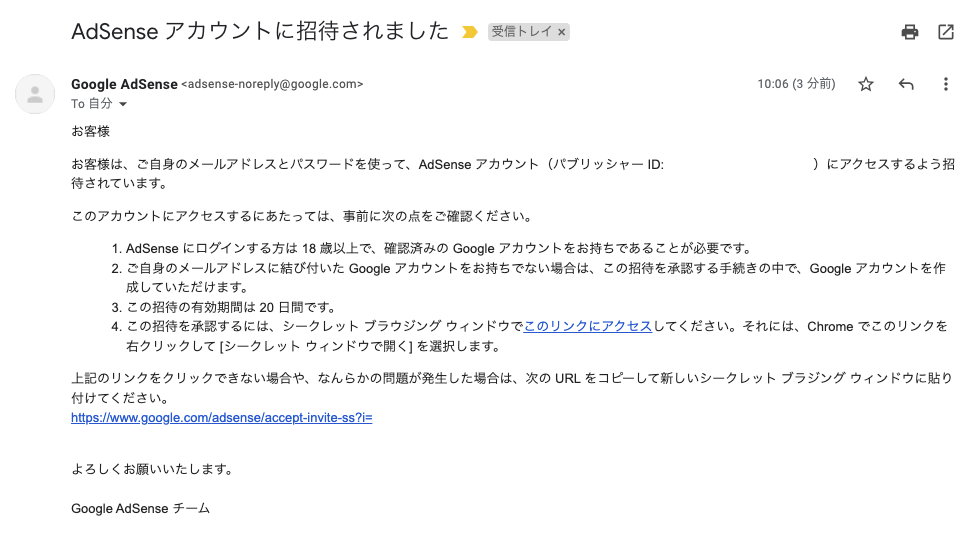
Task: Remove the 受信トレイ label with its x
Action: pyautogui.click(x=561, y=32)
